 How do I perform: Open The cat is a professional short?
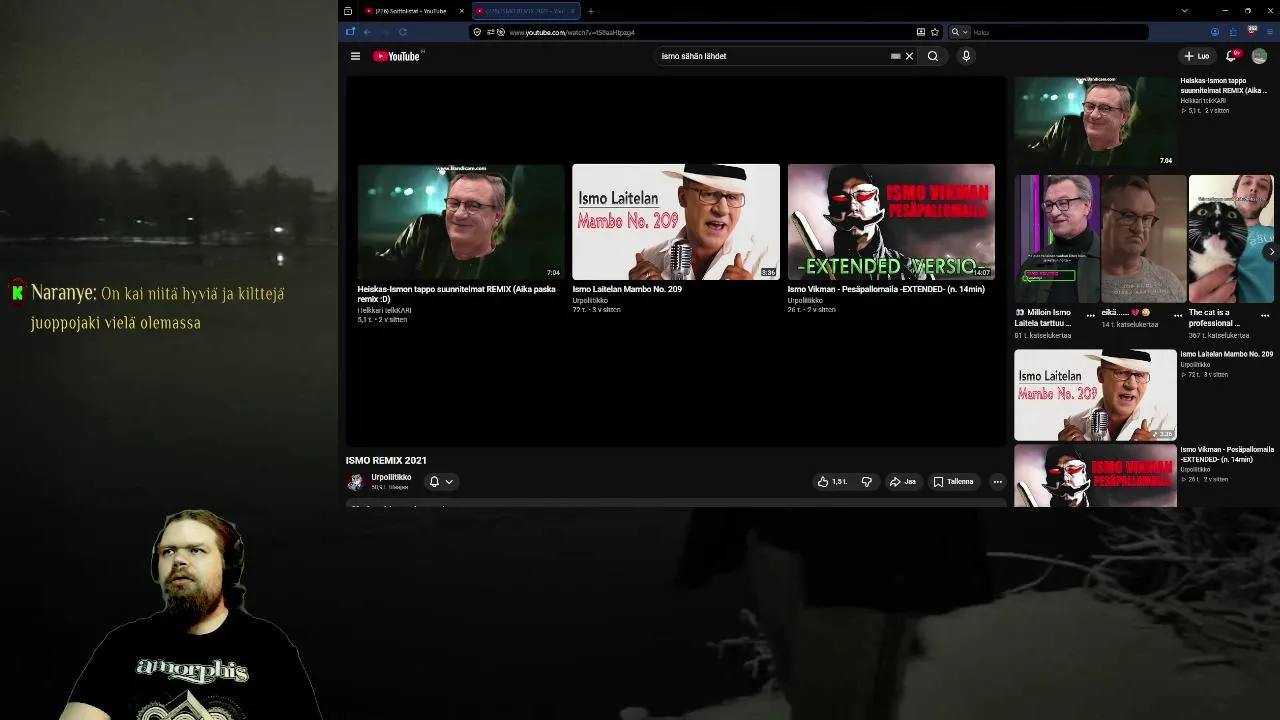pyautogui.click(x=1231, y=239)
